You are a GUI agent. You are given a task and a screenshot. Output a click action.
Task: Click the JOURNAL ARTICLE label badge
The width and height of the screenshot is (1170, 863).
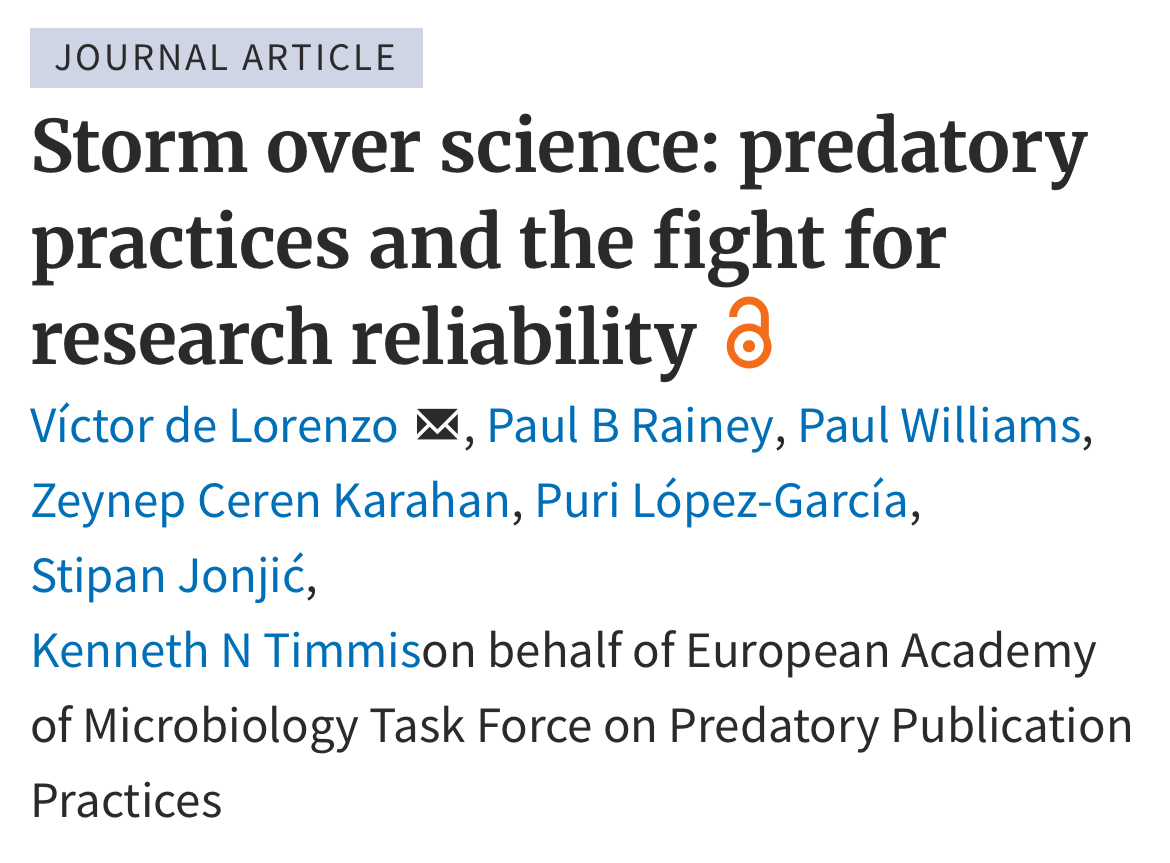pyautogui.click(x=226, y=57)
